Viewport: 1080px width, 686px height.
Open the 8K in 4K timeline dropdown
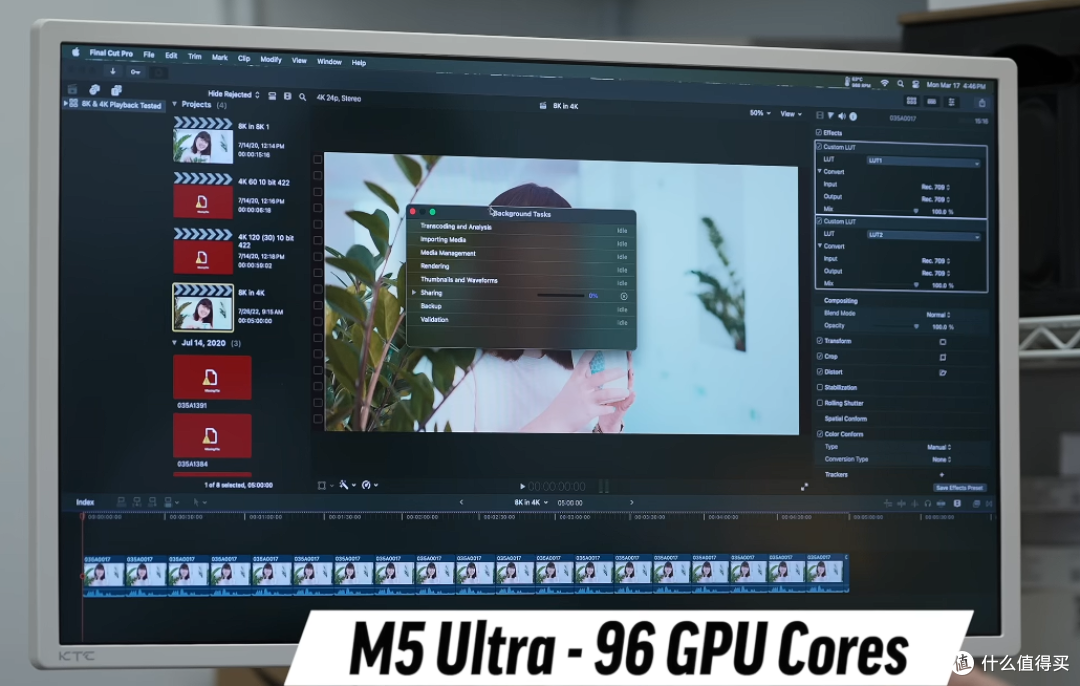[x=531, y=503]
